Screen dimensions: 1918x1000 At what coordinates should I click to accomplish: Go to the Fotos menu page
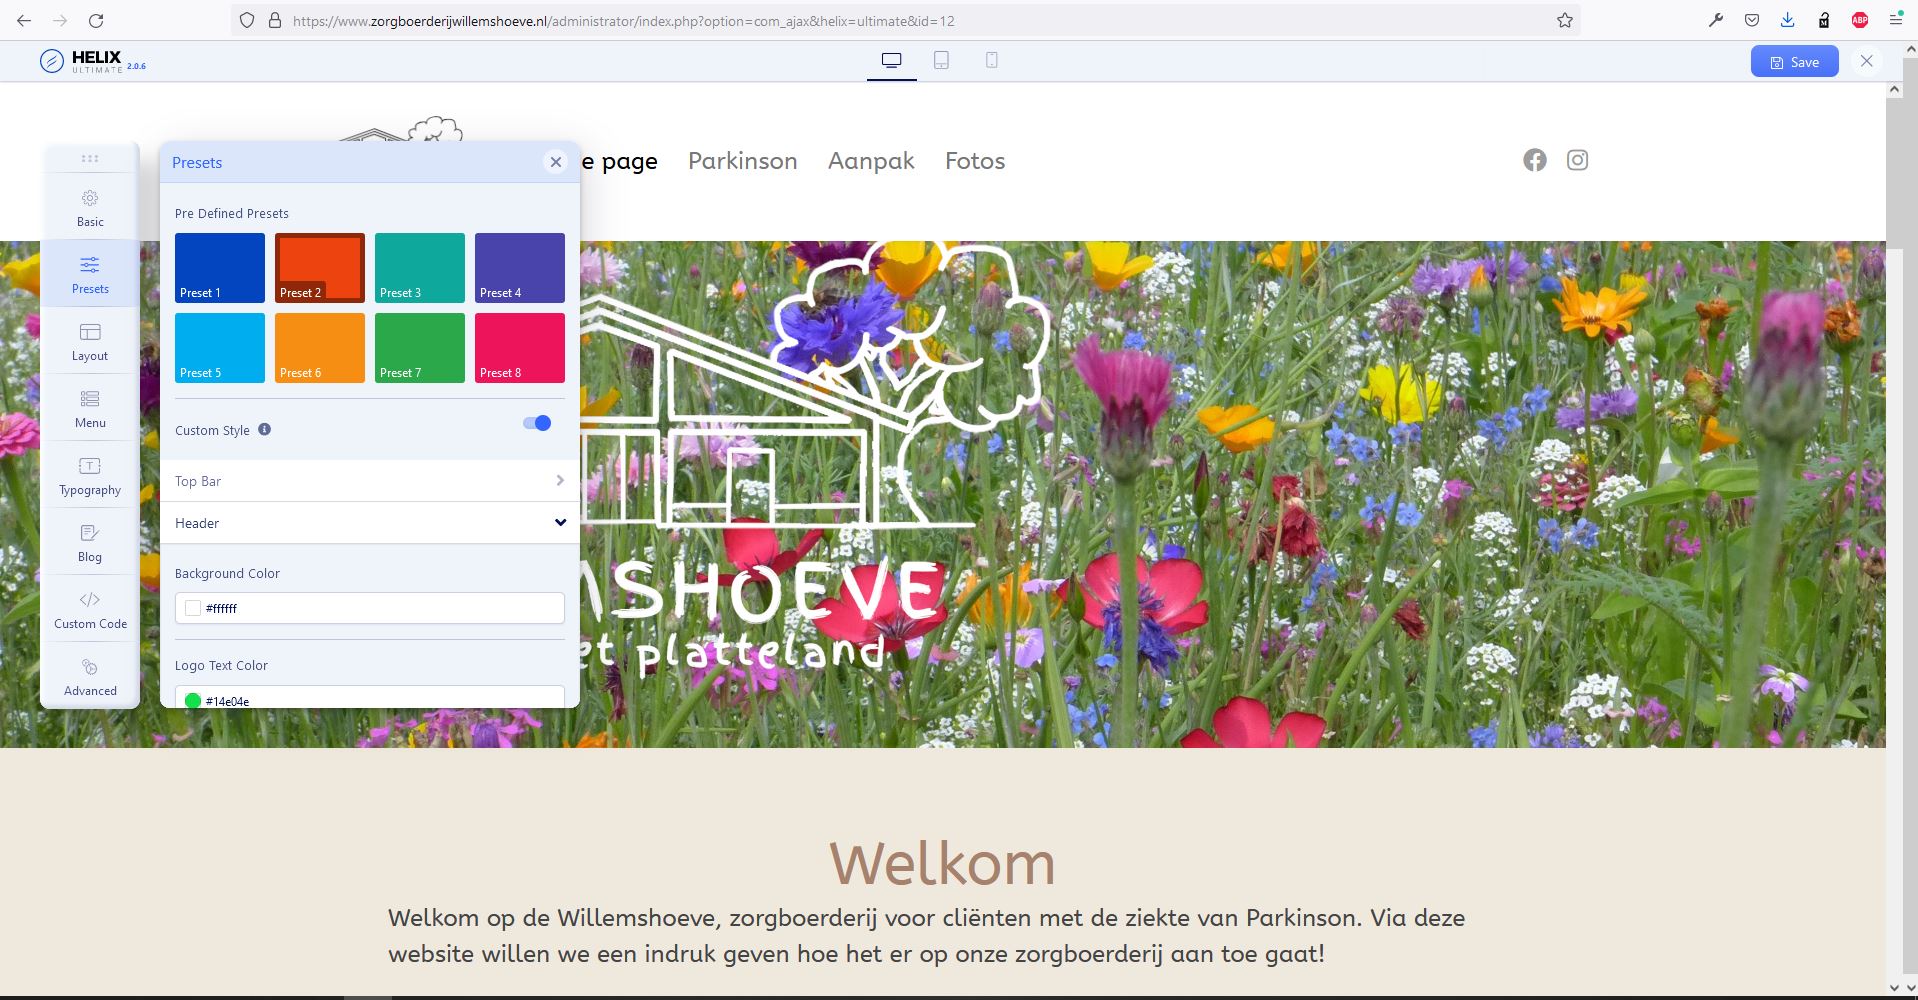974,161
